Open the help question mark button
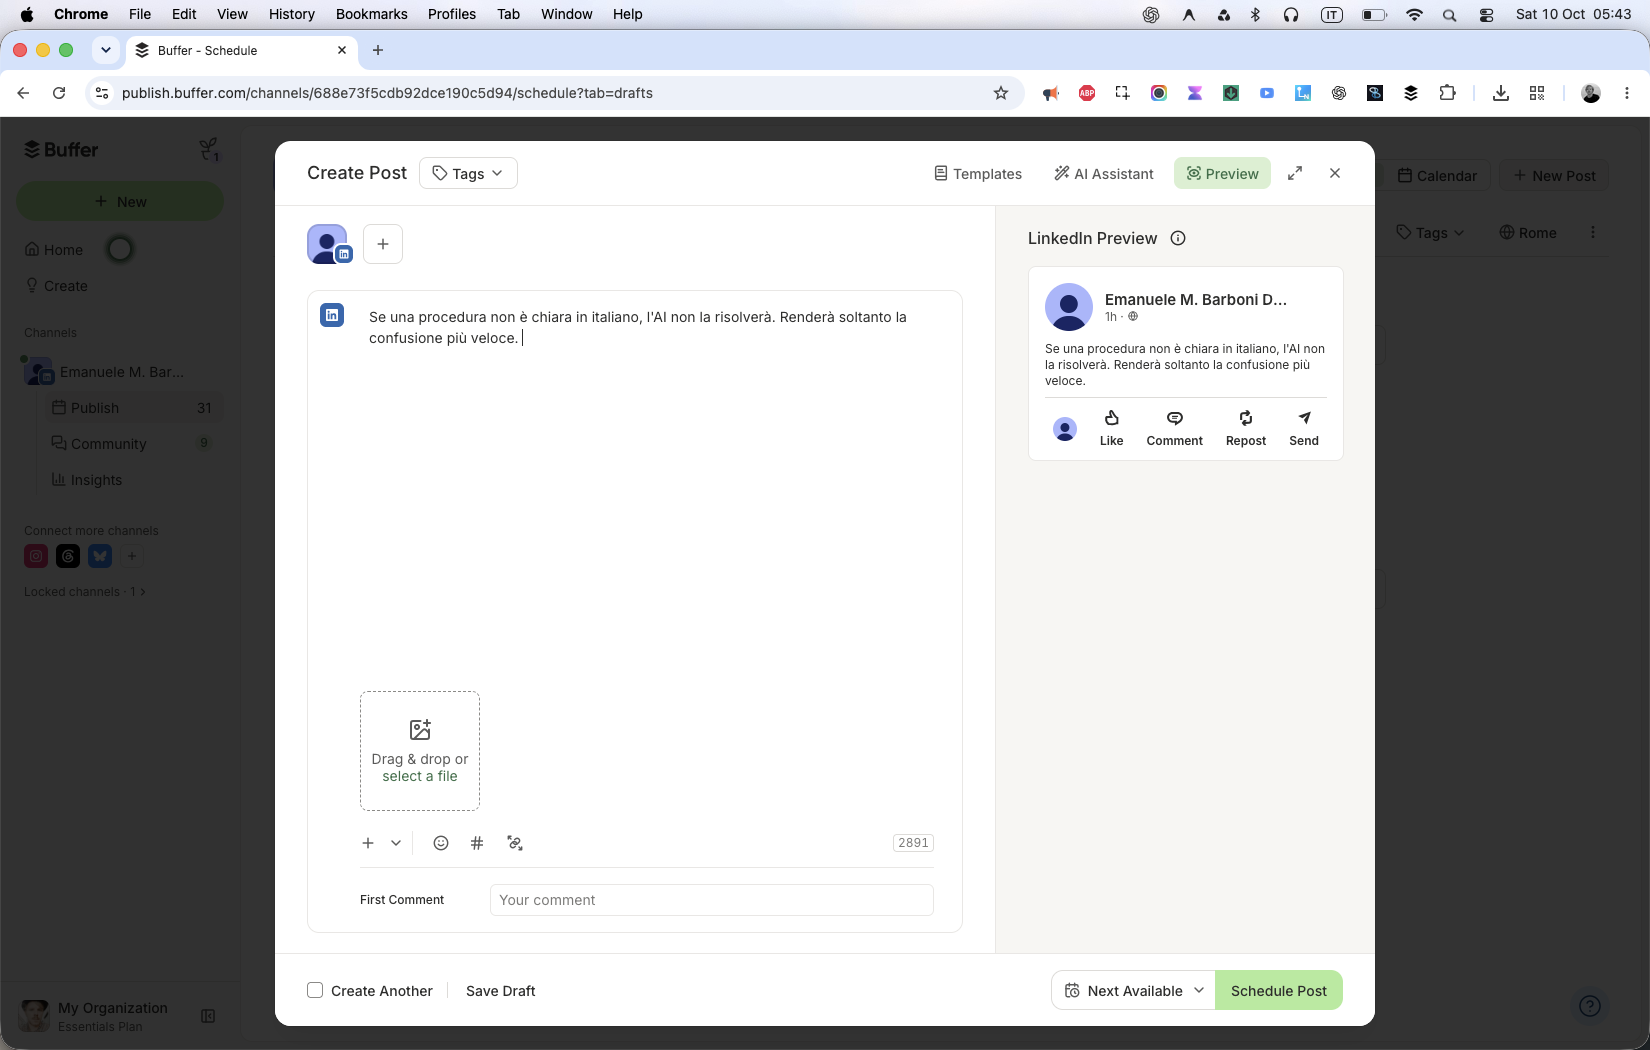 point(1589,1006)
